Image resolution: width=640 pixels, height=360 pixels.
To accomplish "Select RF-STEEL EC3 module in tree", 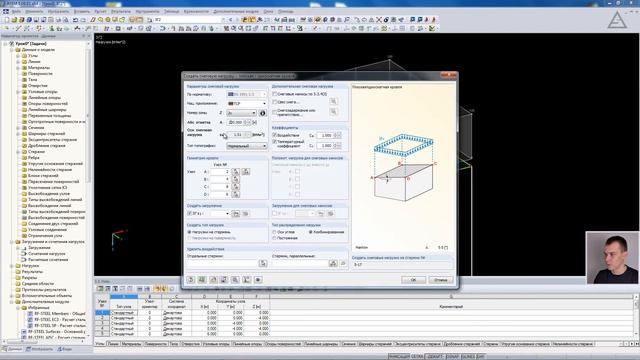I will [60, 320].
